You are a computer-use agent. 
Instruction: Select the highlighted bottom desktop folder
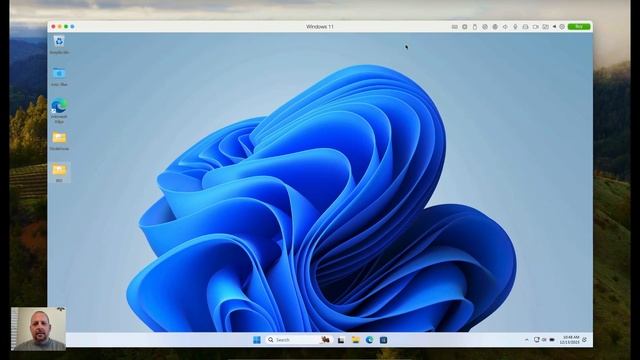point(59,172)
